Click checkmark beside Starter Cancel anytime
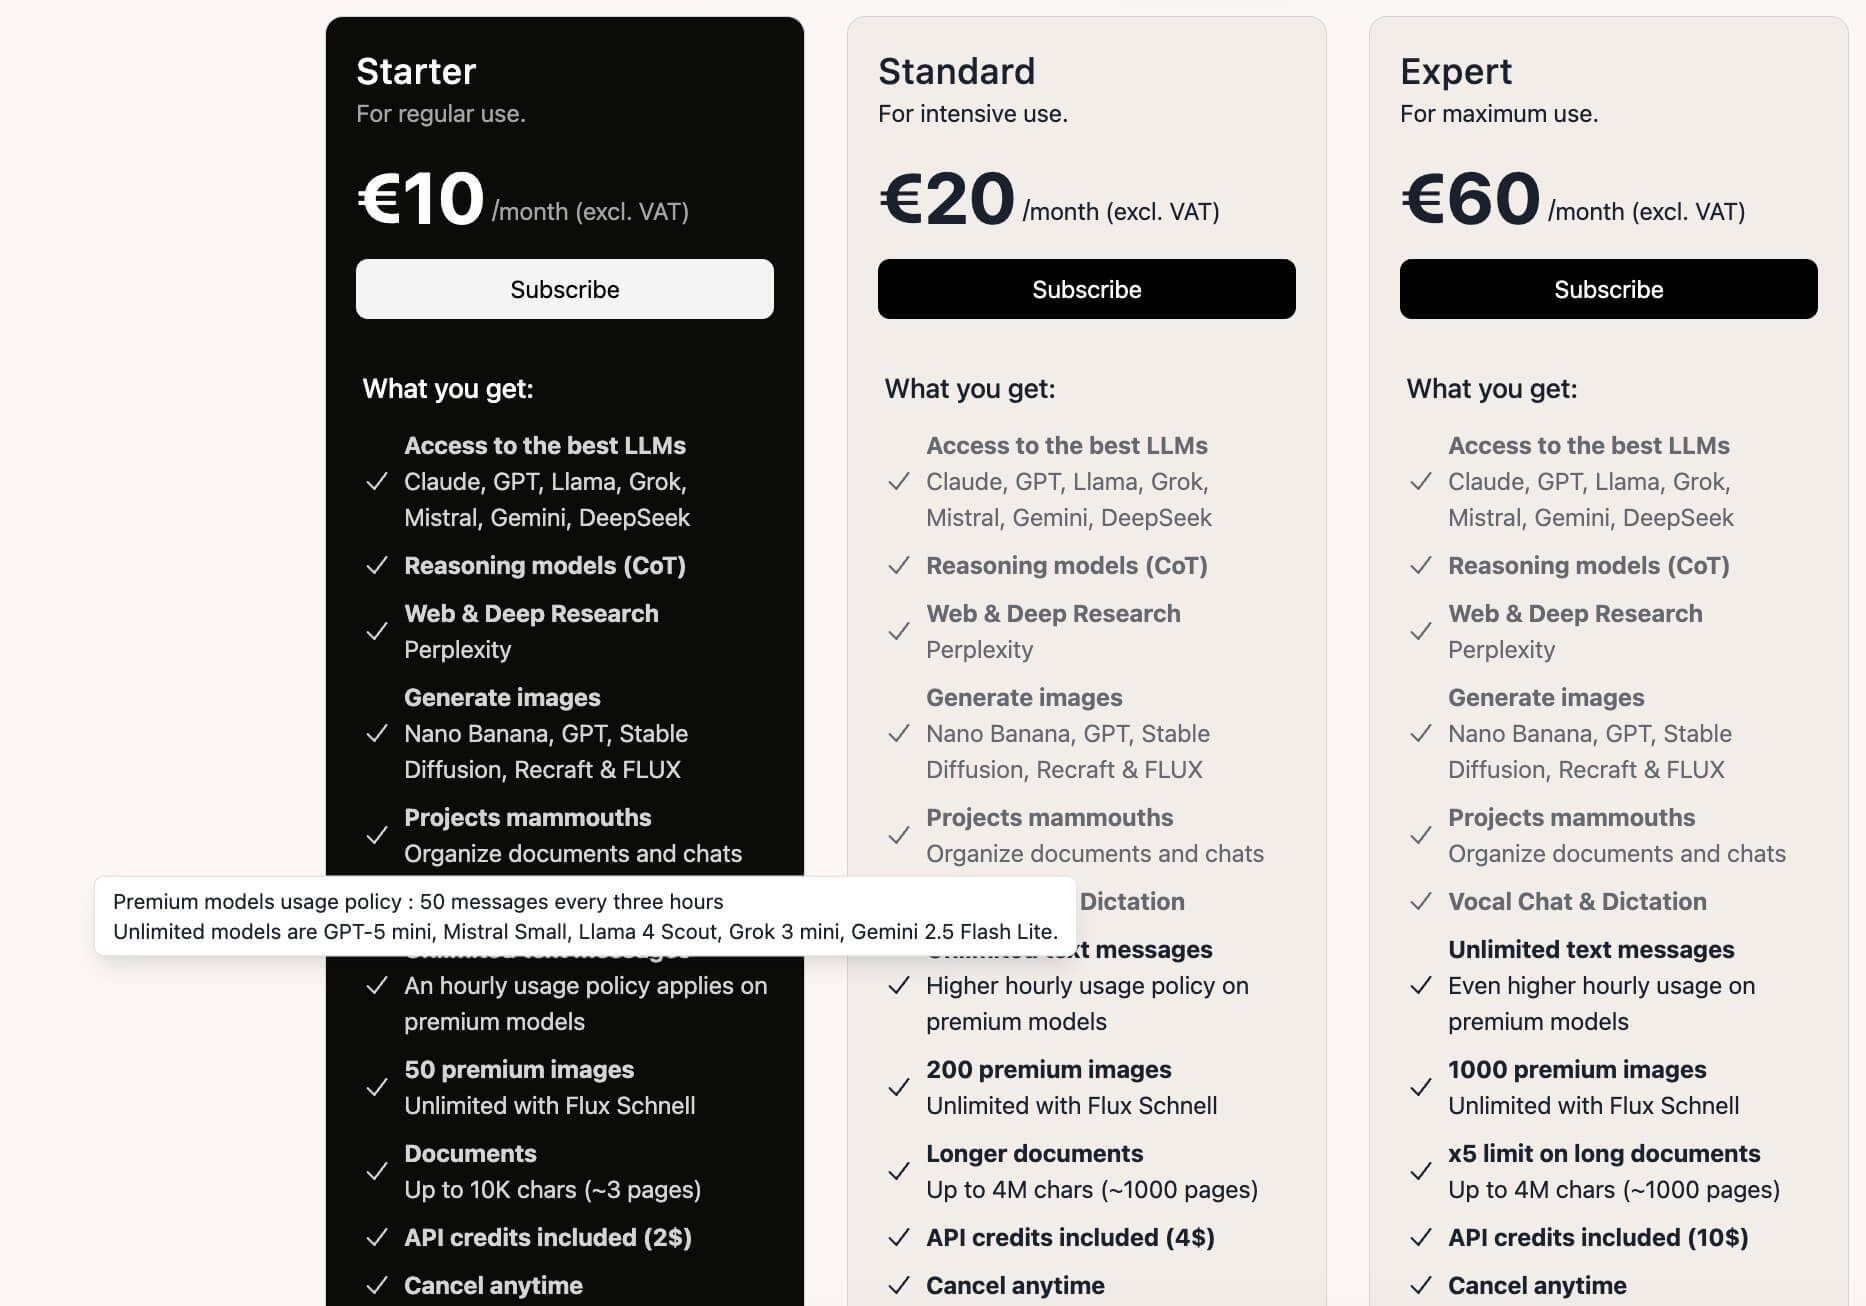The width and height of the screenshot is (1866, 1306). pyautogui.click(x=377, y=1286)
